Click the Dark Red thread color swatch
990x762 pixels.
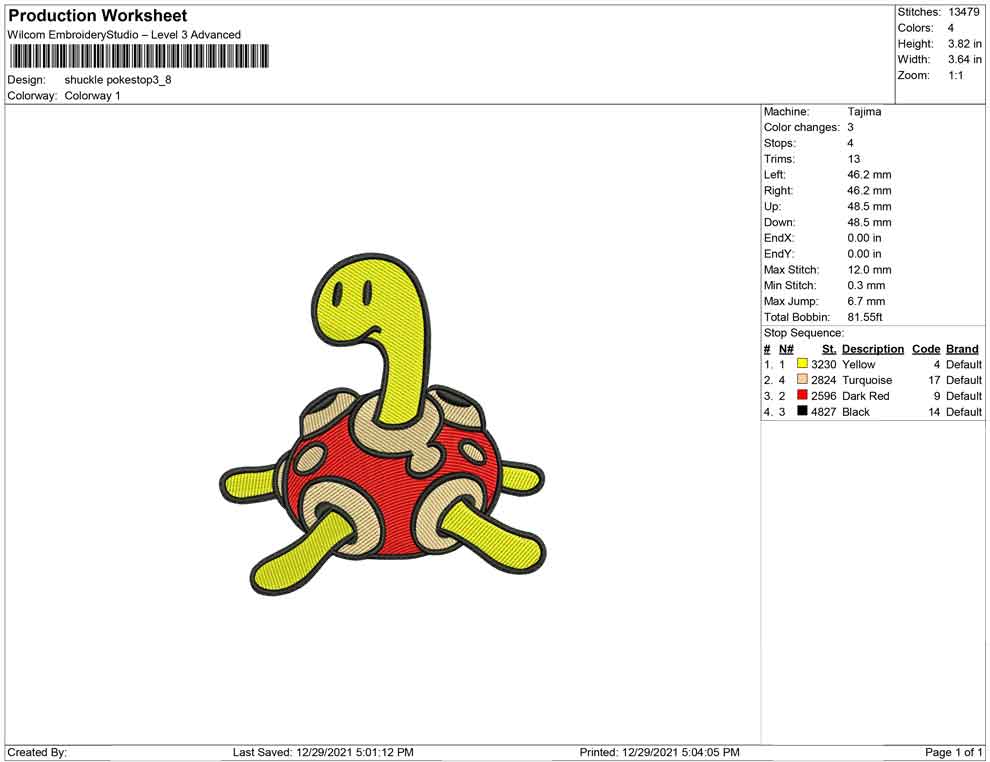(802, 395)
